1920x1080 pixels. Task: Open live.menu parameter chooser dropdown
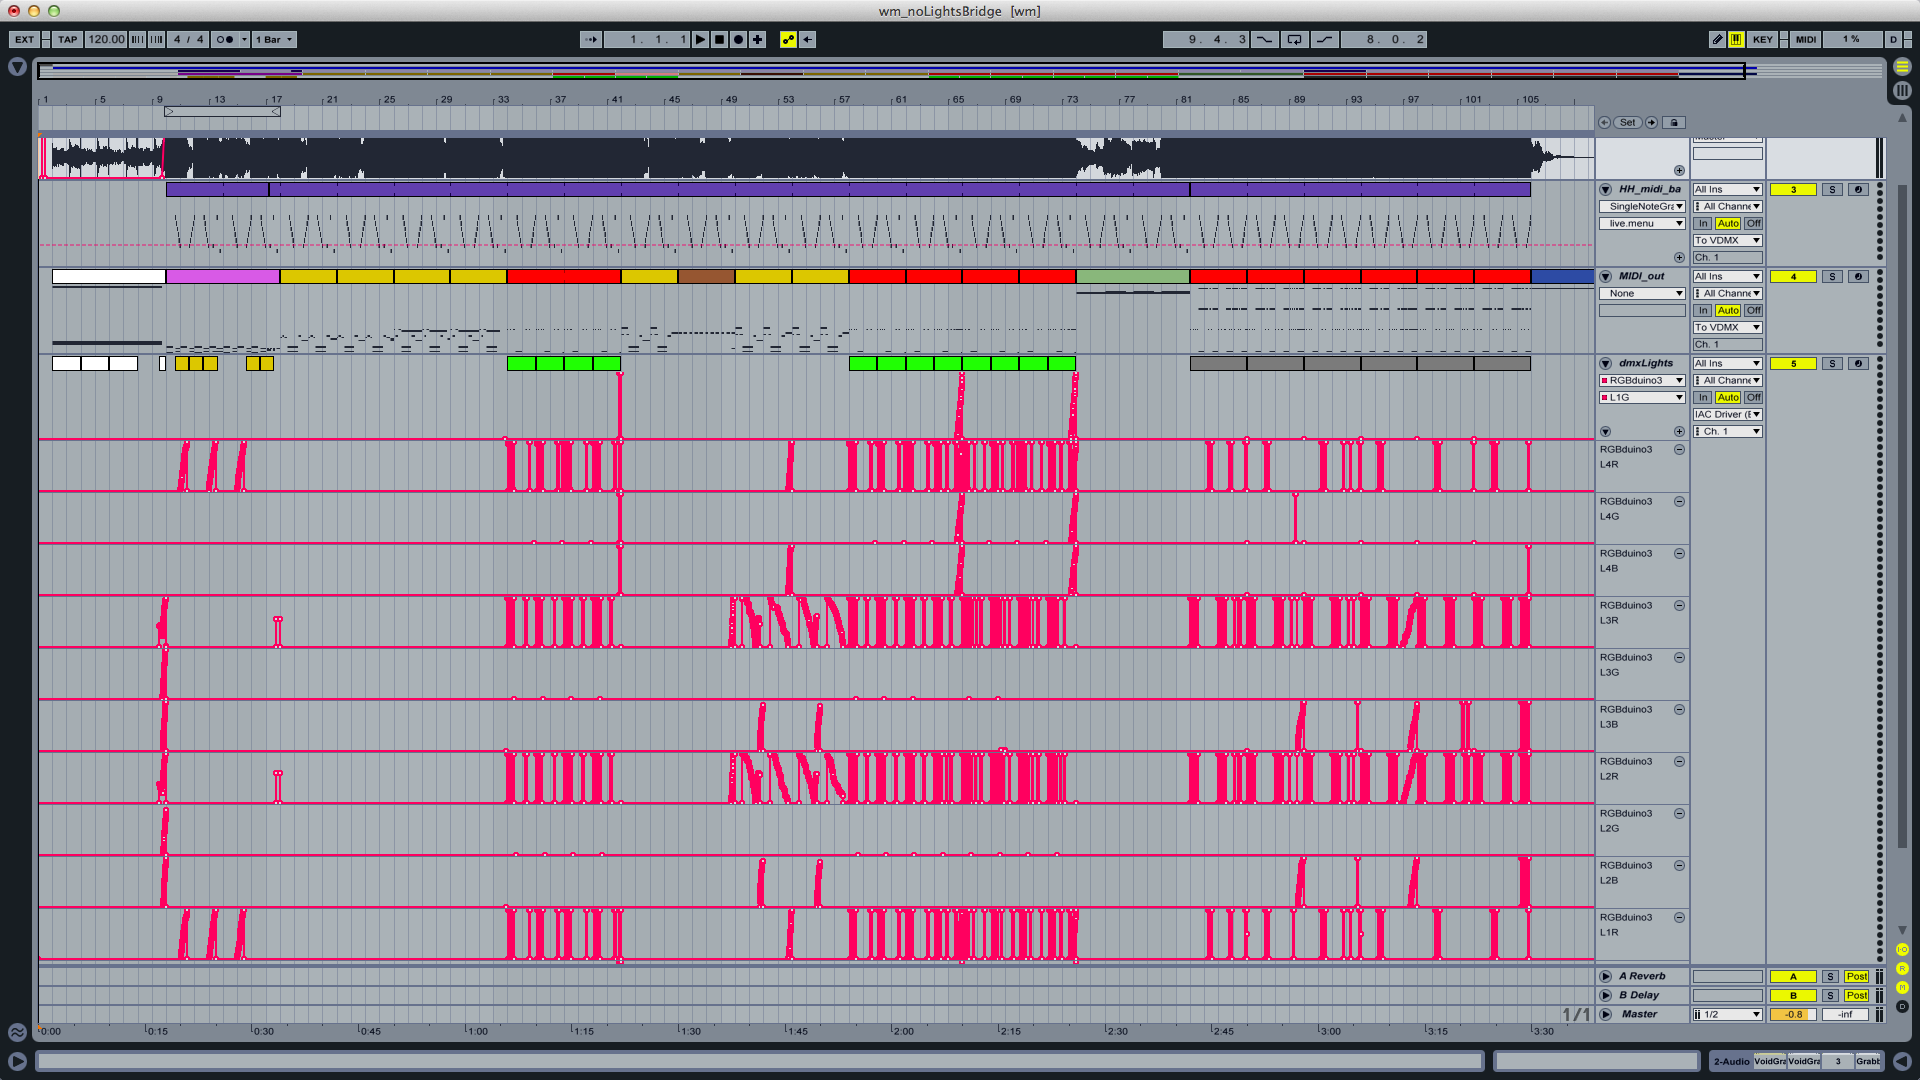(x=1642, y=223)
